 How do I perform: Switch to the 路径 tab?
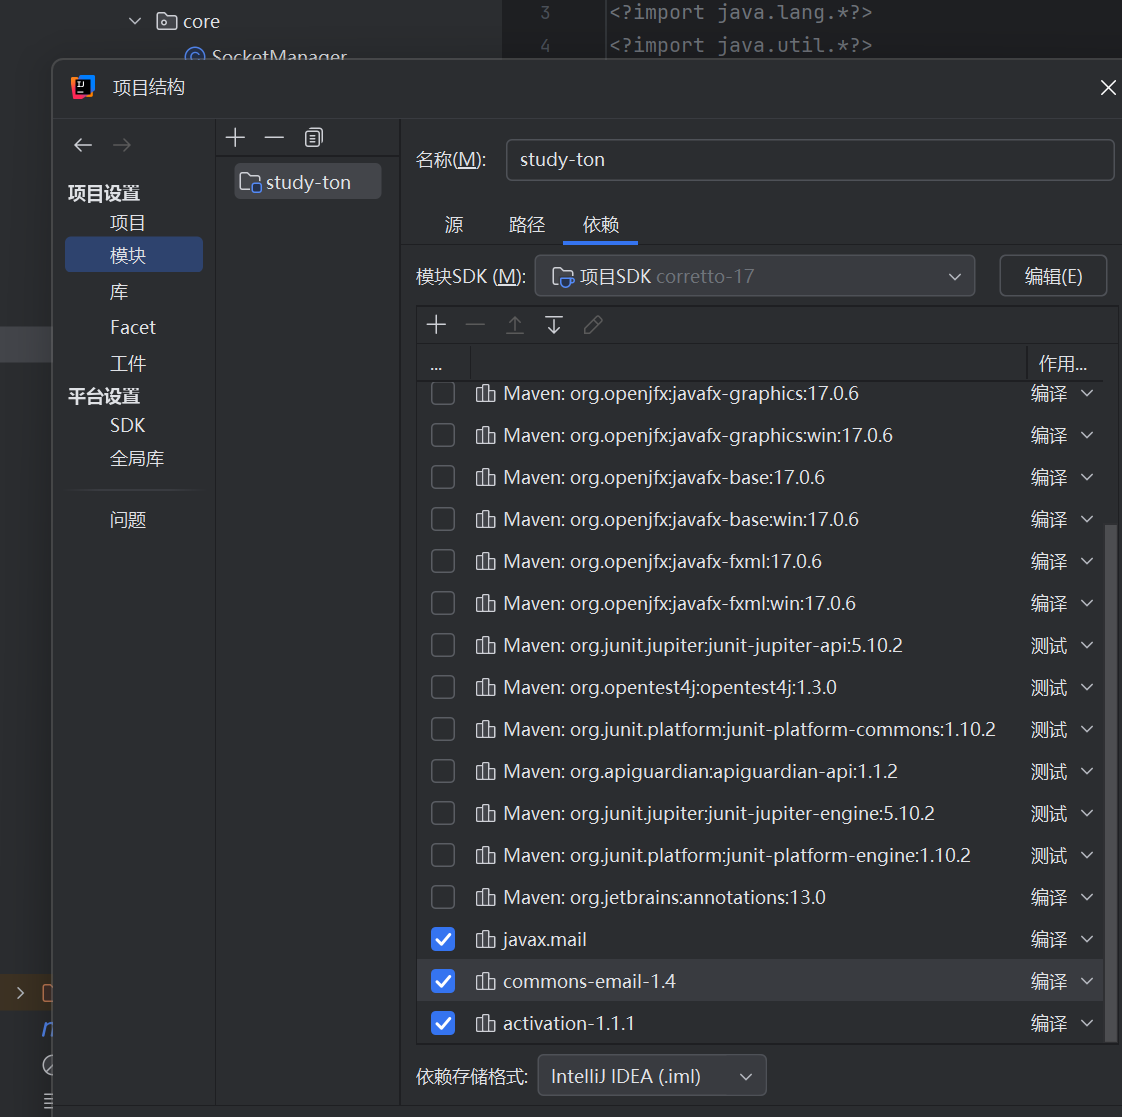pyautogui.click(x=527, y=225)
